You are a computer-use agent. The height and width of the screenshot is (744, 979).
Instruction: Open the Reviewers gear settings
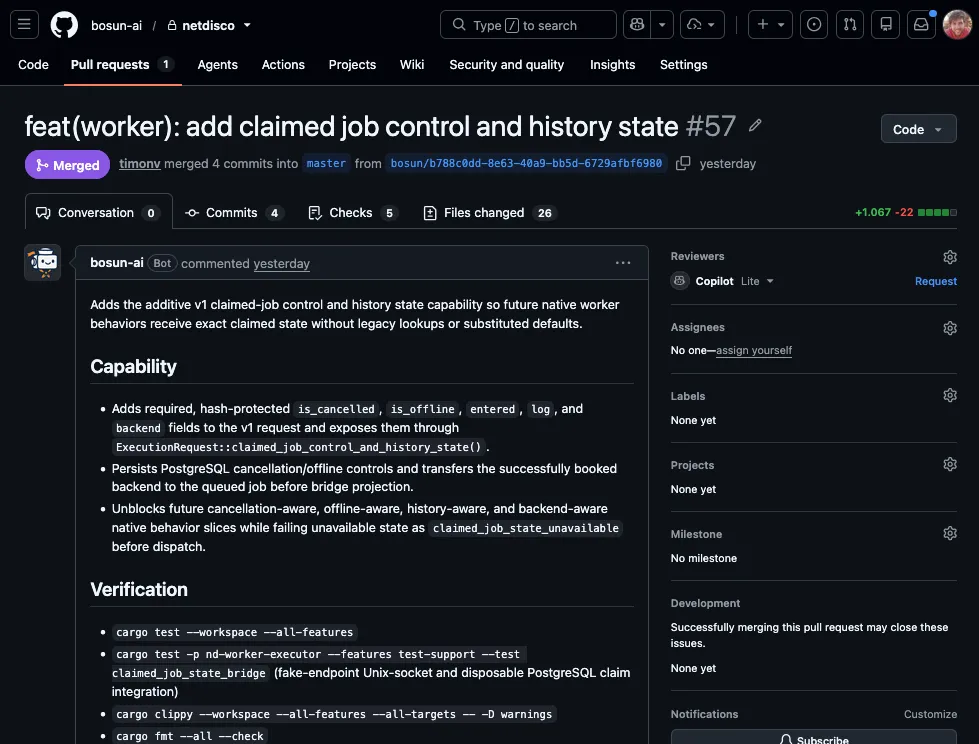950,257
